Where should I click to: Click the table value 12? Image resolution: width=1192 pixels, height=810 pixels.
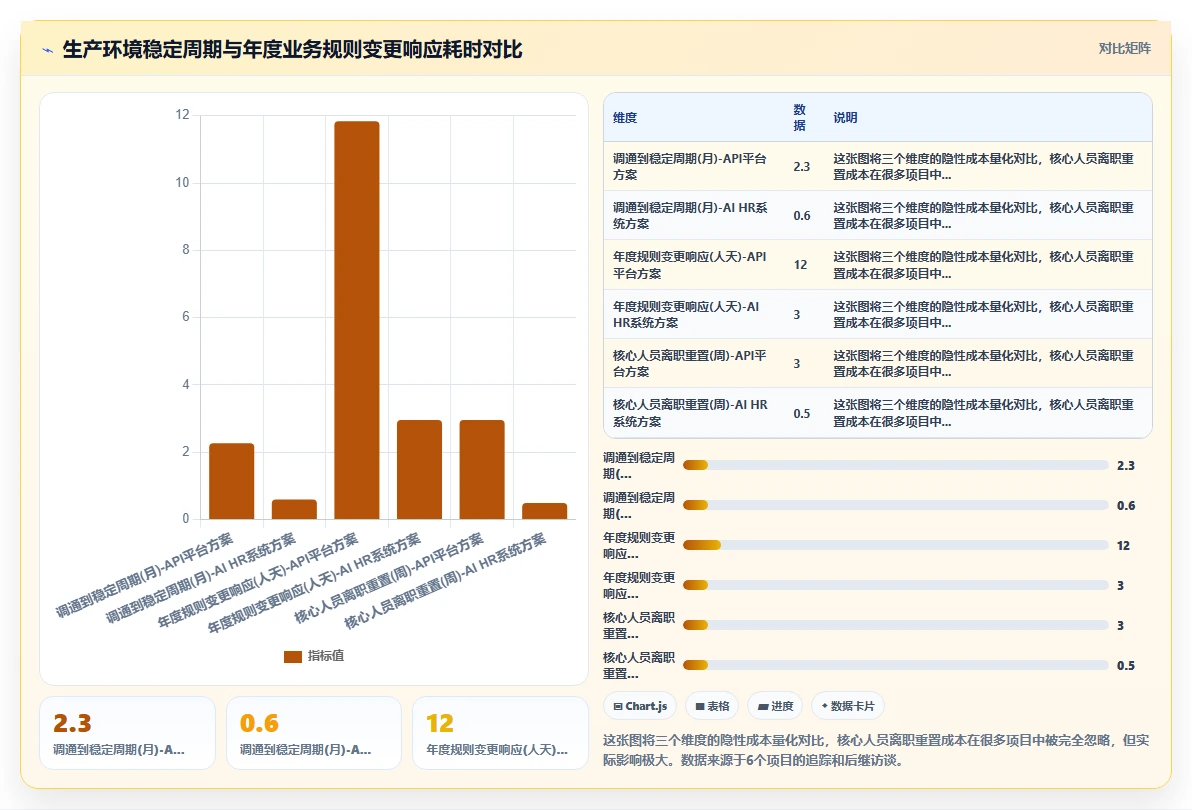pyautogui.click(x=800, y=265)
